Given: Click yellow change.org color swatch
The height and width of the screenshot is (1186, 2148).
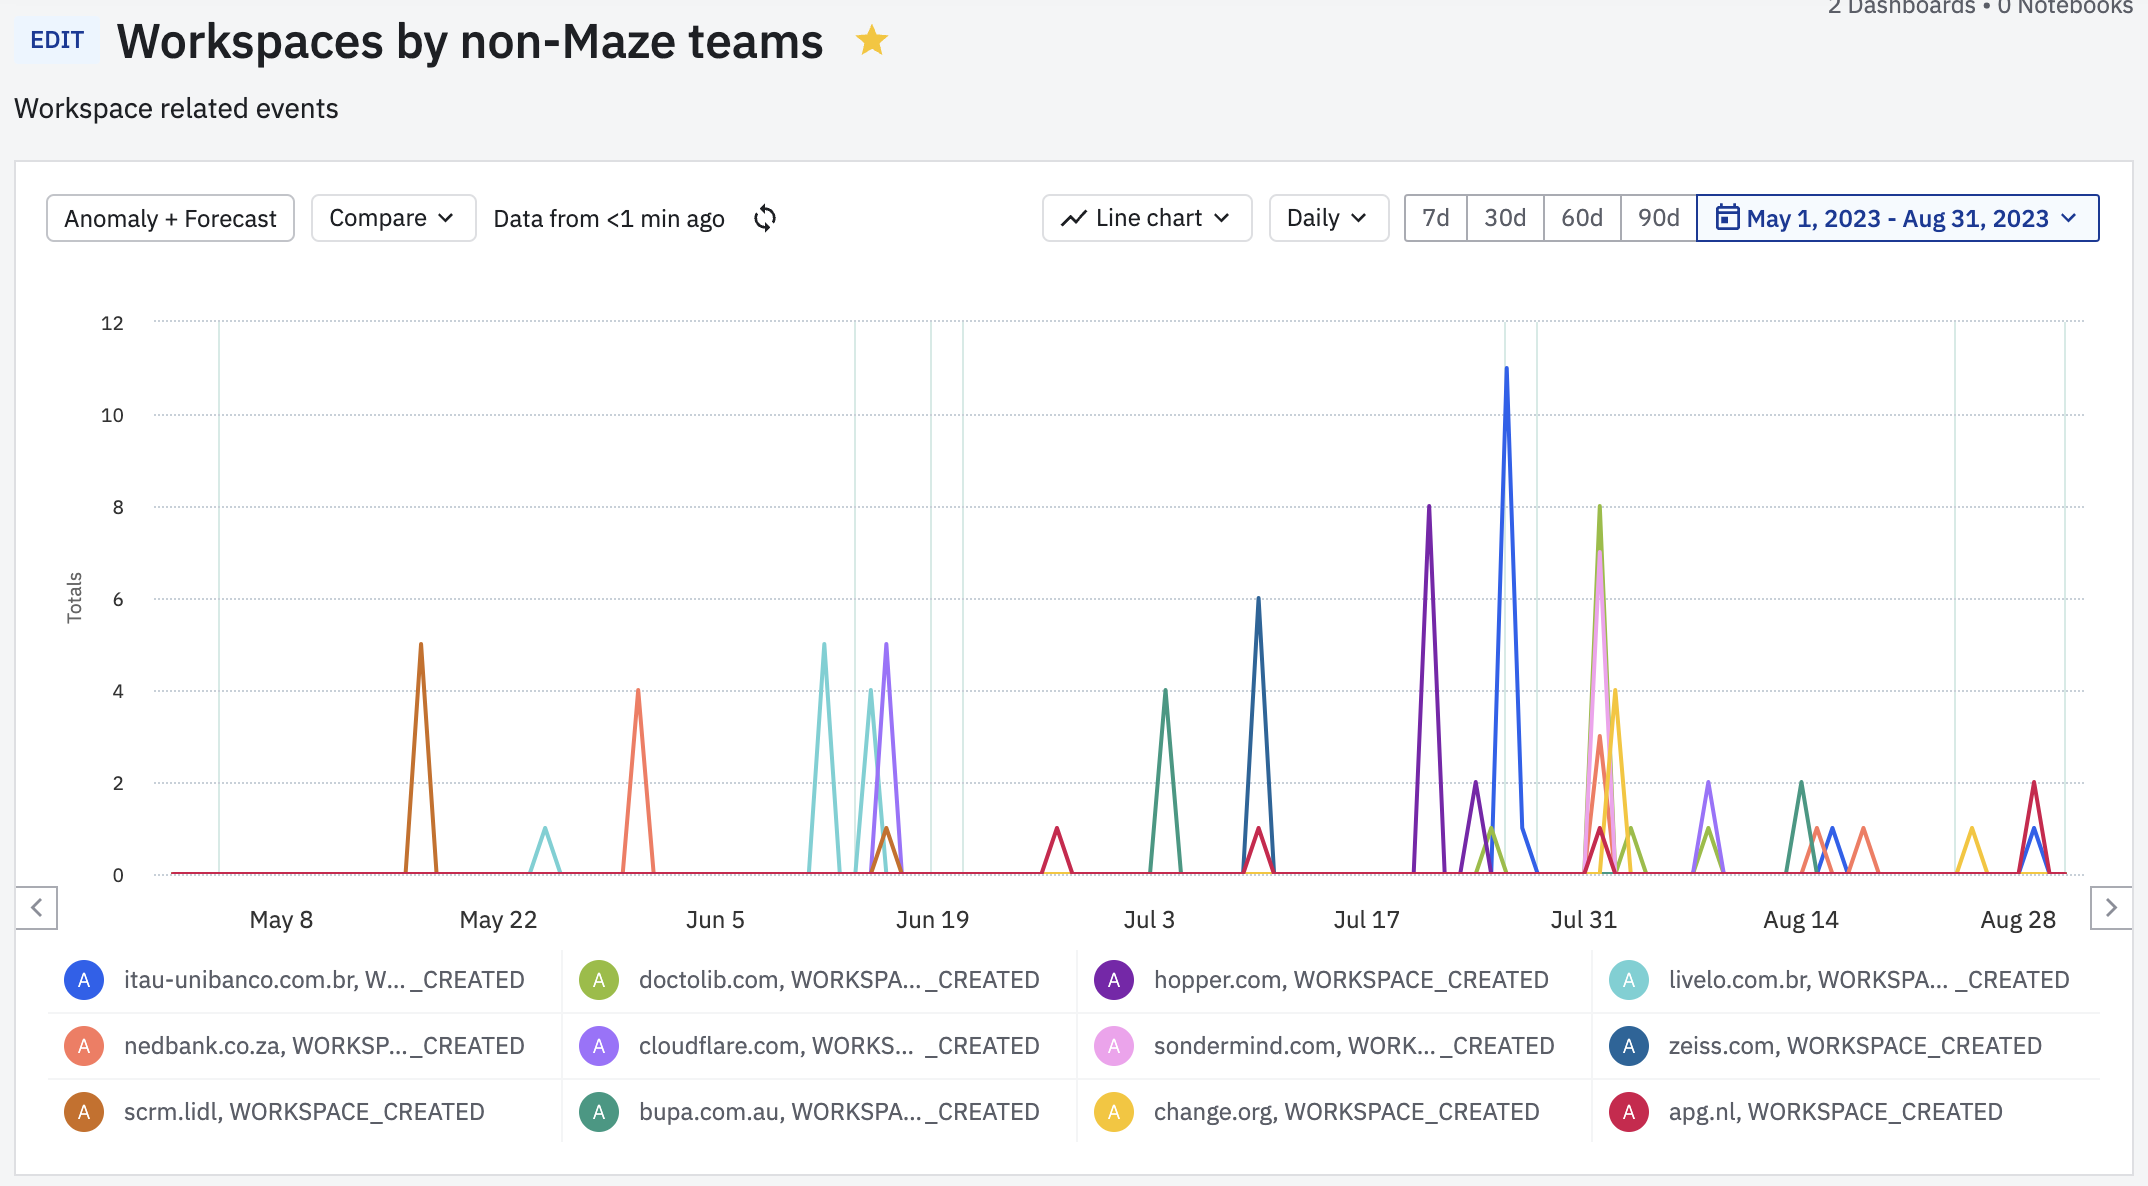Looking at the screenshot, I should tap(1113, 1112).
